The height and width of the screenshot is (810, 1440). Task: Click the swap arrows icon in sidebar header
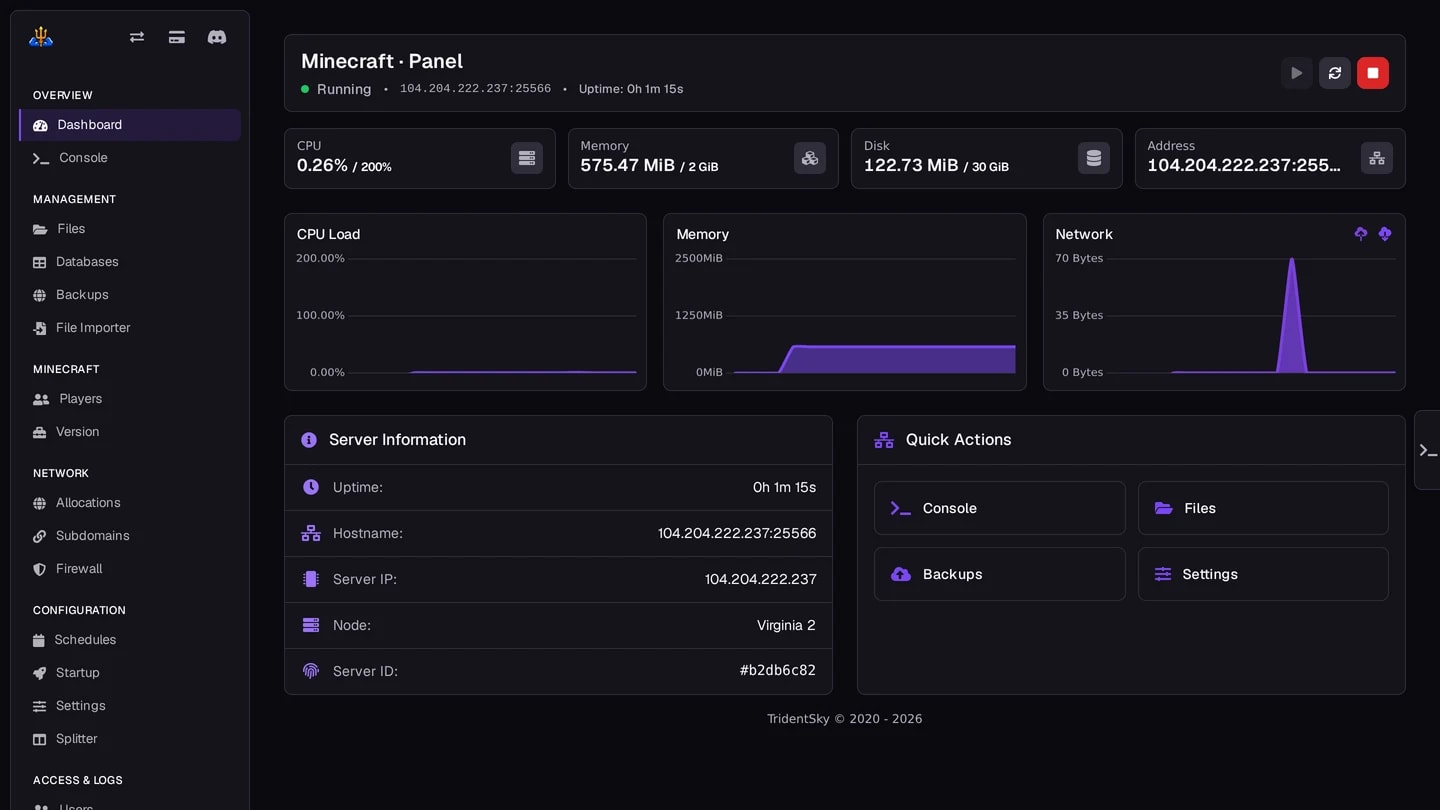[x=137, y=37]
